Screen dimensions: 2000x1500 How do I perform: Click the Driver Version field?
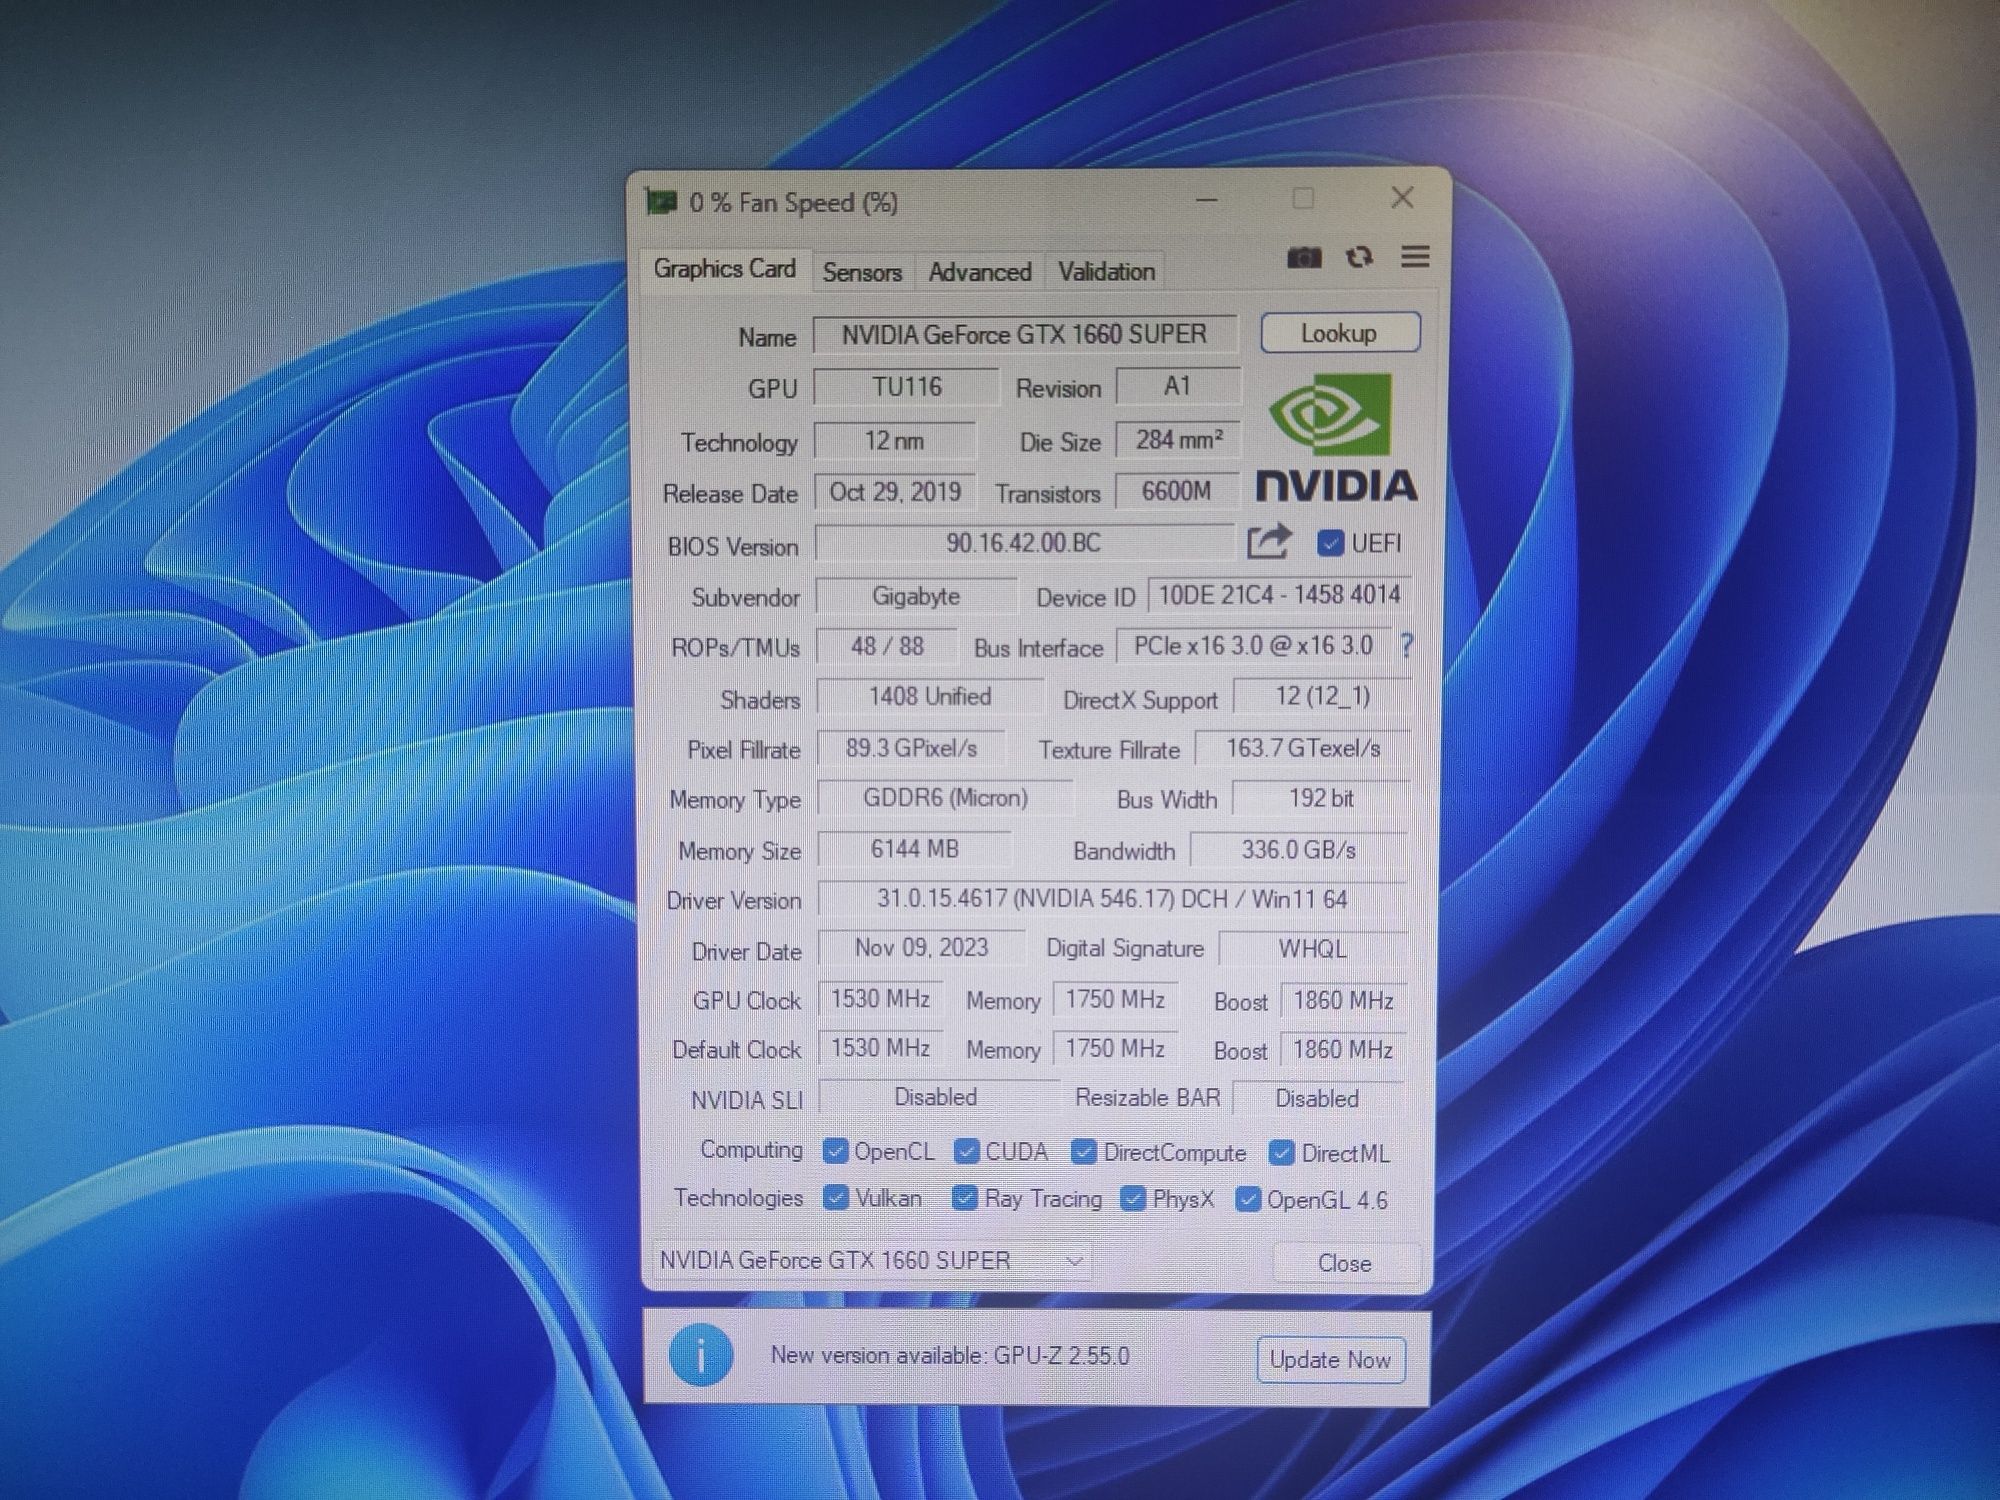click(x=1112, y=898)
